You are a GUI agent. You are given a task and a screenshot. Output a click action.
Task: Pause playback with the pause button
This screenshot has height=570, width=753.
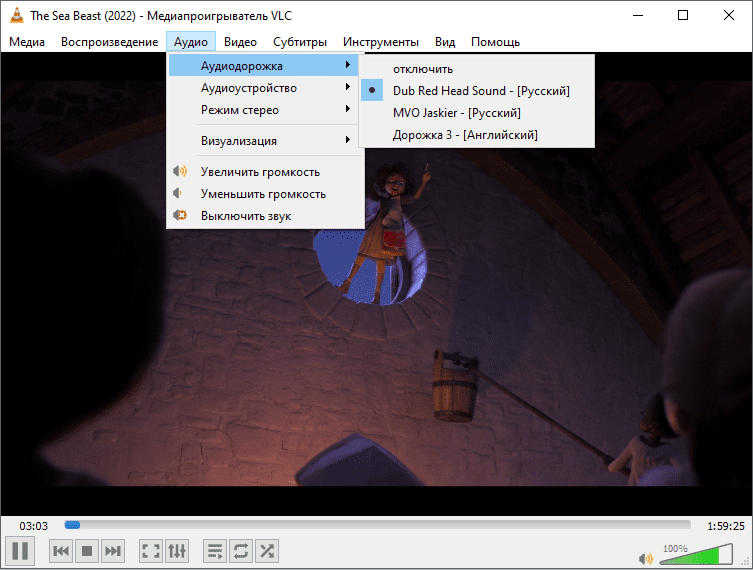click(x=20, y=551)
